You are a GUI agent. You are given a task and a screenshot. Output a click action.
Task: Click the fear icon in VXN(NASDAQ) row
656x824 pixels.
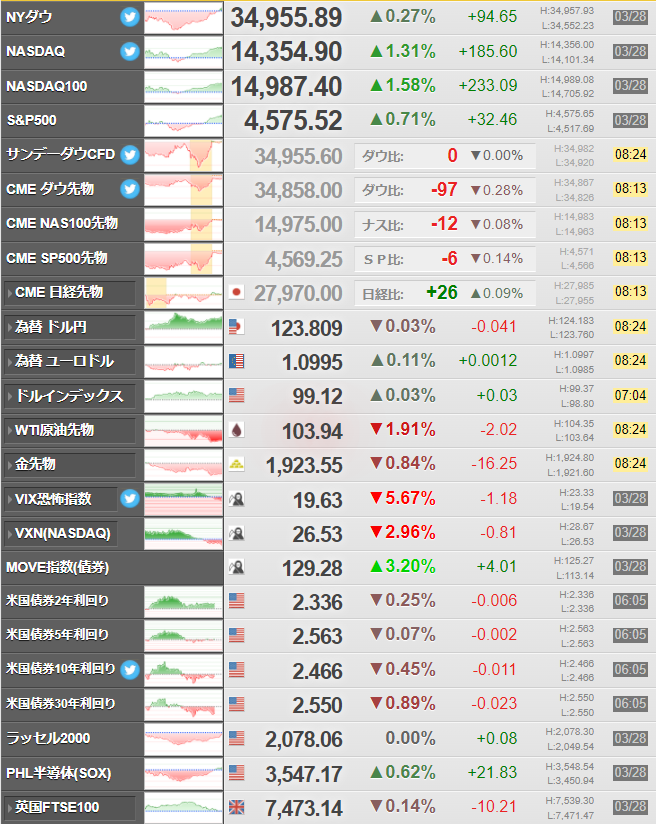237,533
